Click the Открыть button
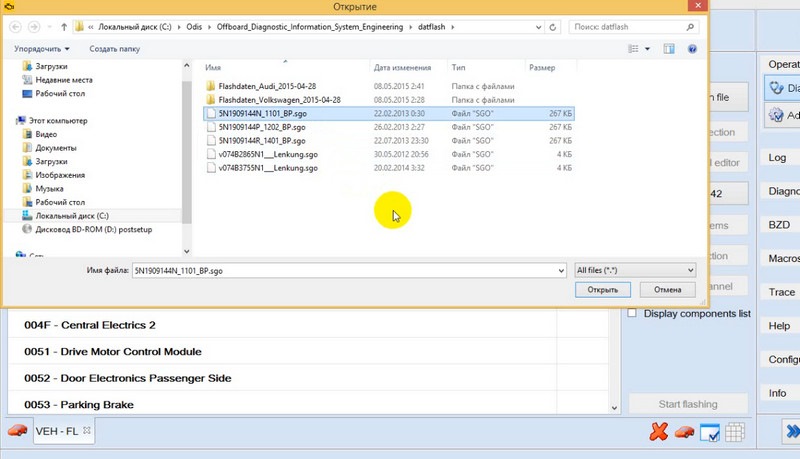 pos(603,290)
